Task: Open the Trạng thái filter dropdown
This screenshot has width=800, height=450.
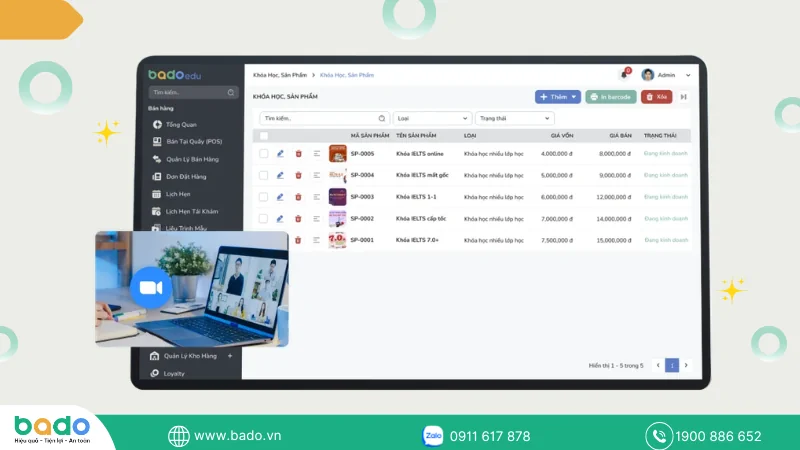Action: point(514,118)
